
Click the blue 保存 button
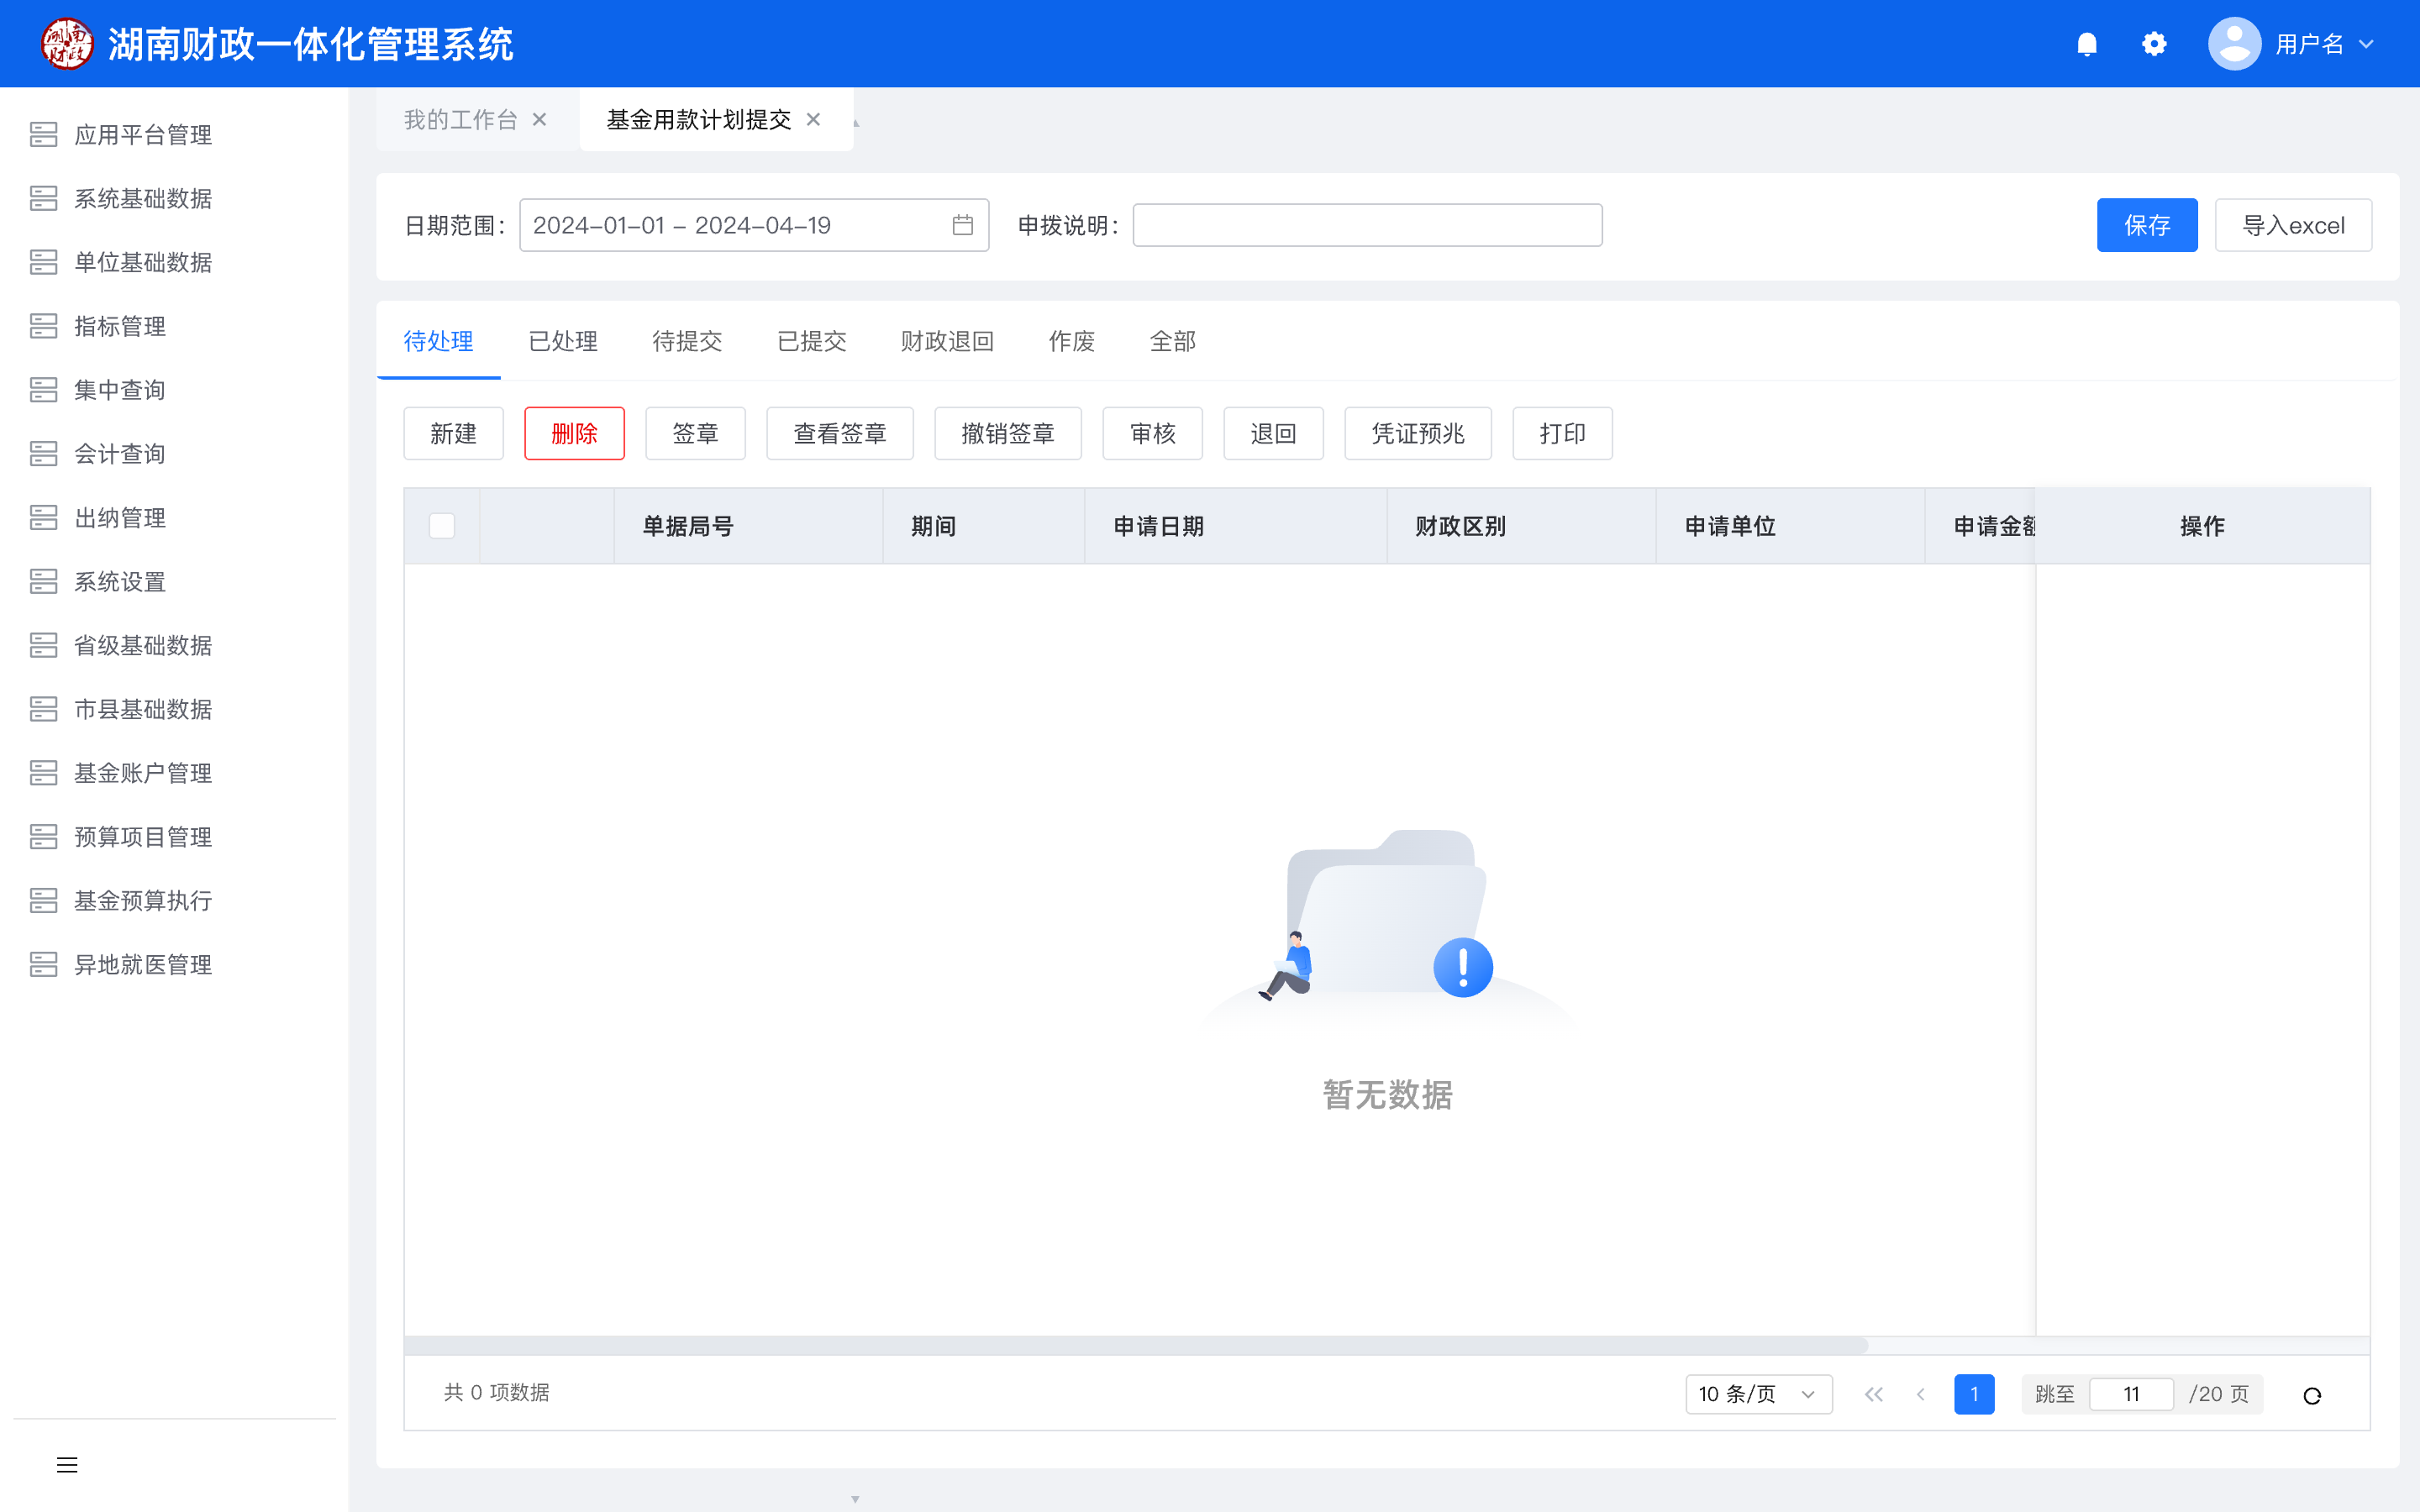point(2146,225)
